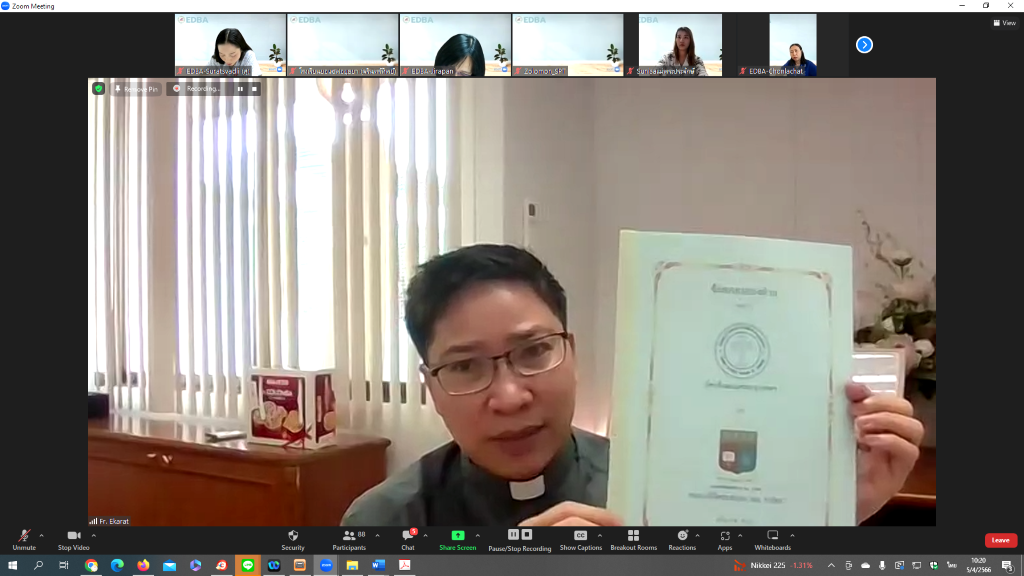Select the EDBA-Jirapan participant thumbnail
1024x576 pixels.
point(455,45)
